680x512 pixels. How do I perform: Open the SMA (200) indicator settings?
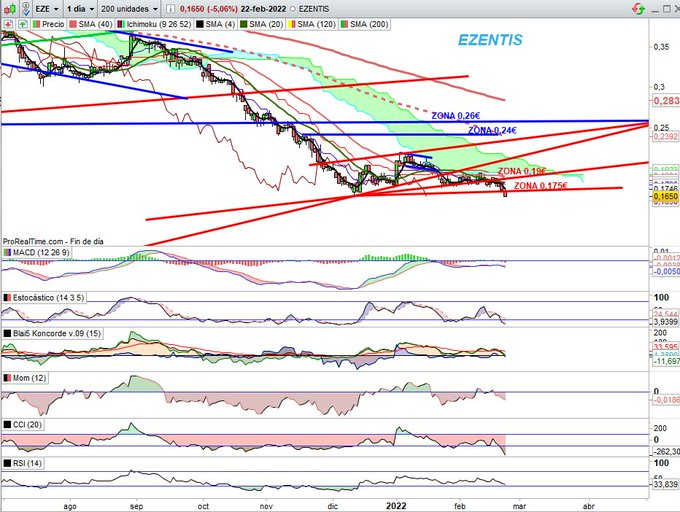tap(364, 24)
